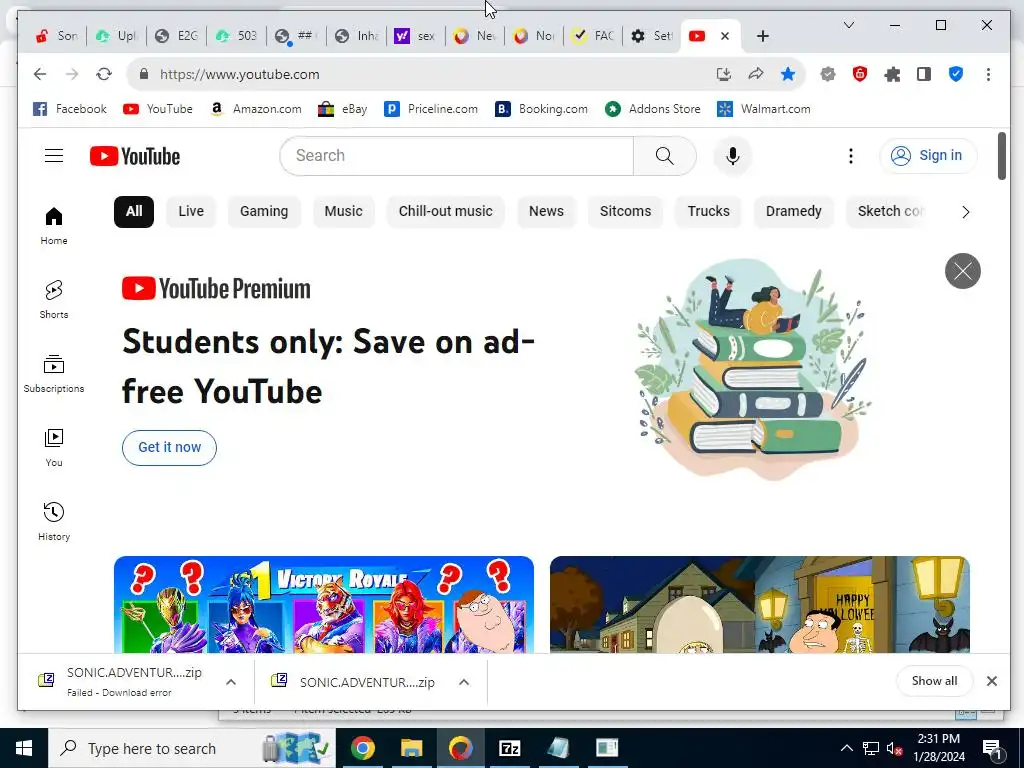Open a new browser tab
This screenshot has height=768, width=1024.
pyautogui.click(x=762, y=36)
